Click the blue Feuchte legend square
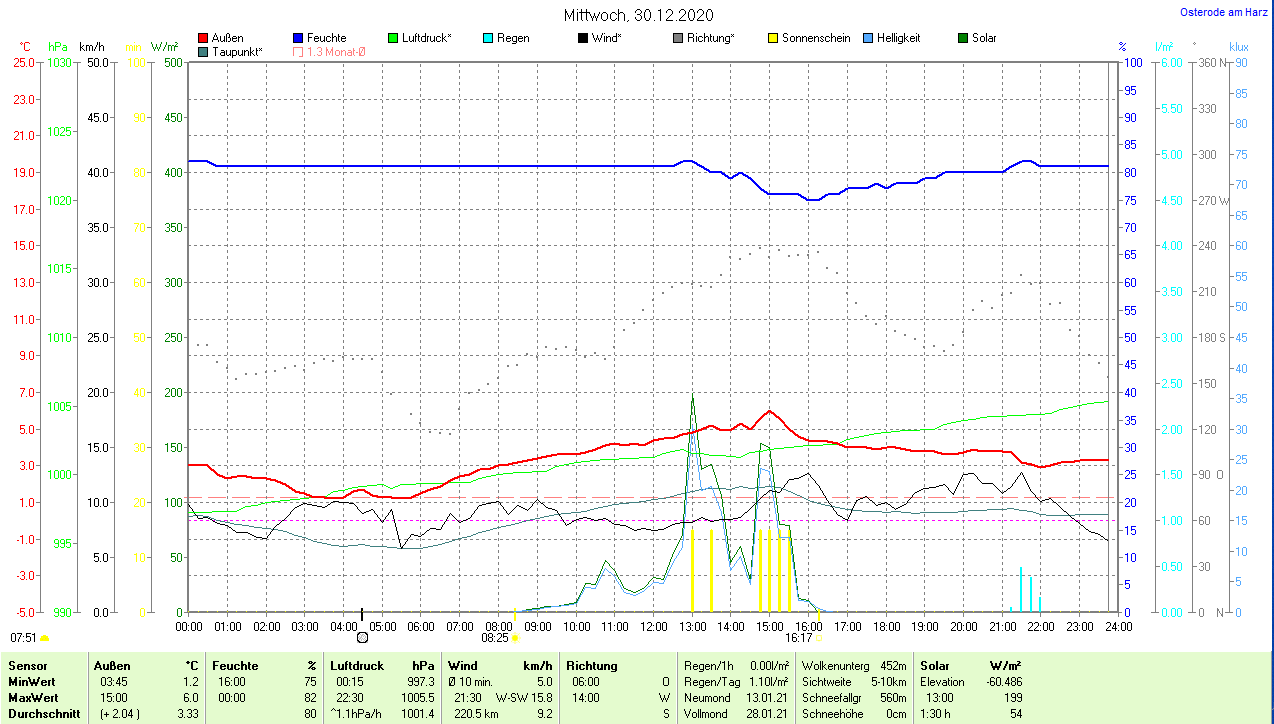This screenshot has width=1274, height=724. click(x=299, y=39)
